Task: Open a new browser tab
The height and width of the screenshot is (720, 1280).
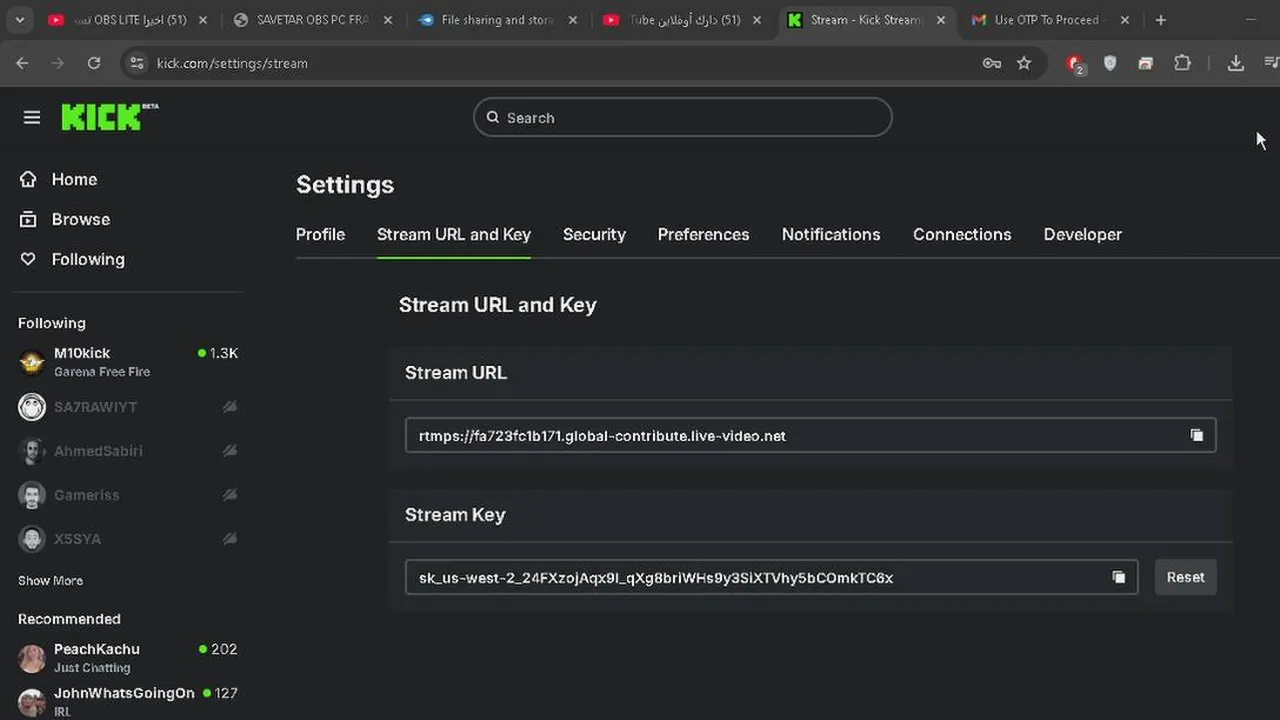Action: click(1160, 20)
